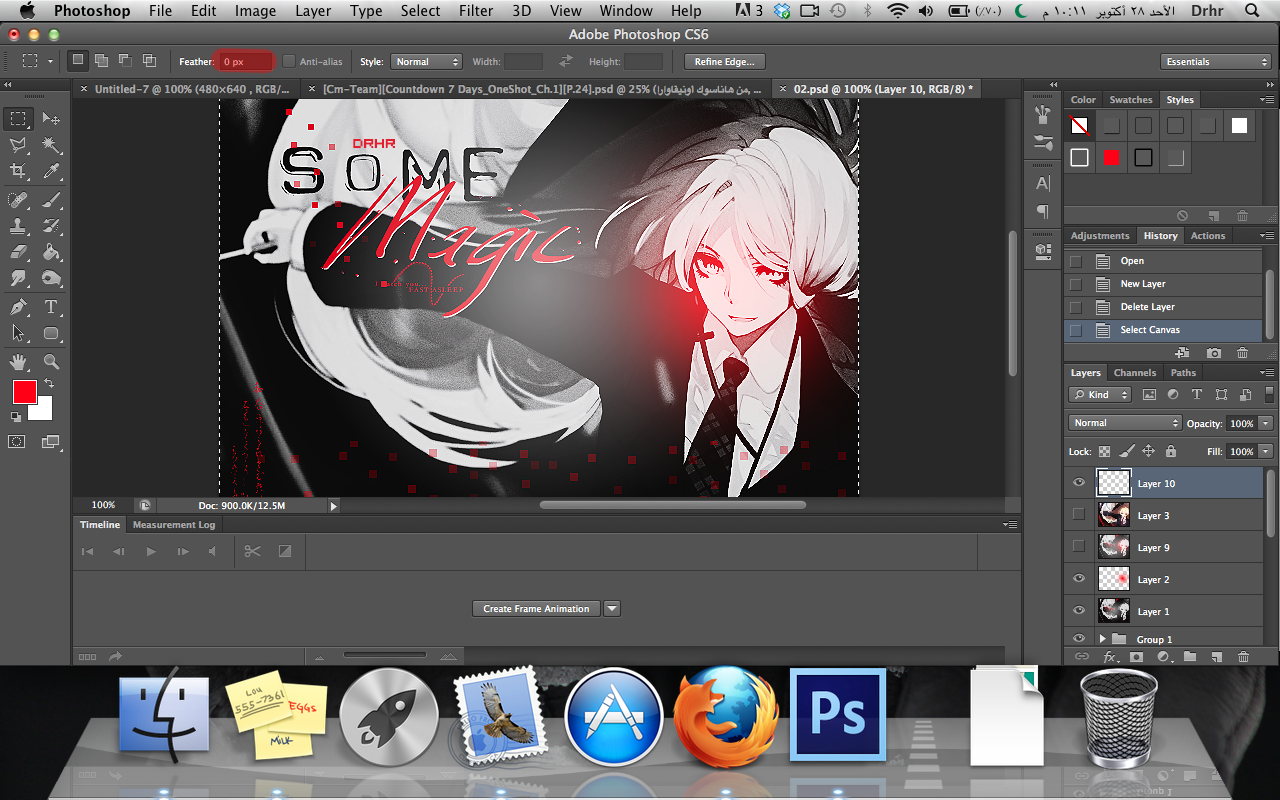Open the layer filter Kind dropdown
Image resolution: width=1280 pixels, height=800 pixels.
click(x=1099, y=395)
